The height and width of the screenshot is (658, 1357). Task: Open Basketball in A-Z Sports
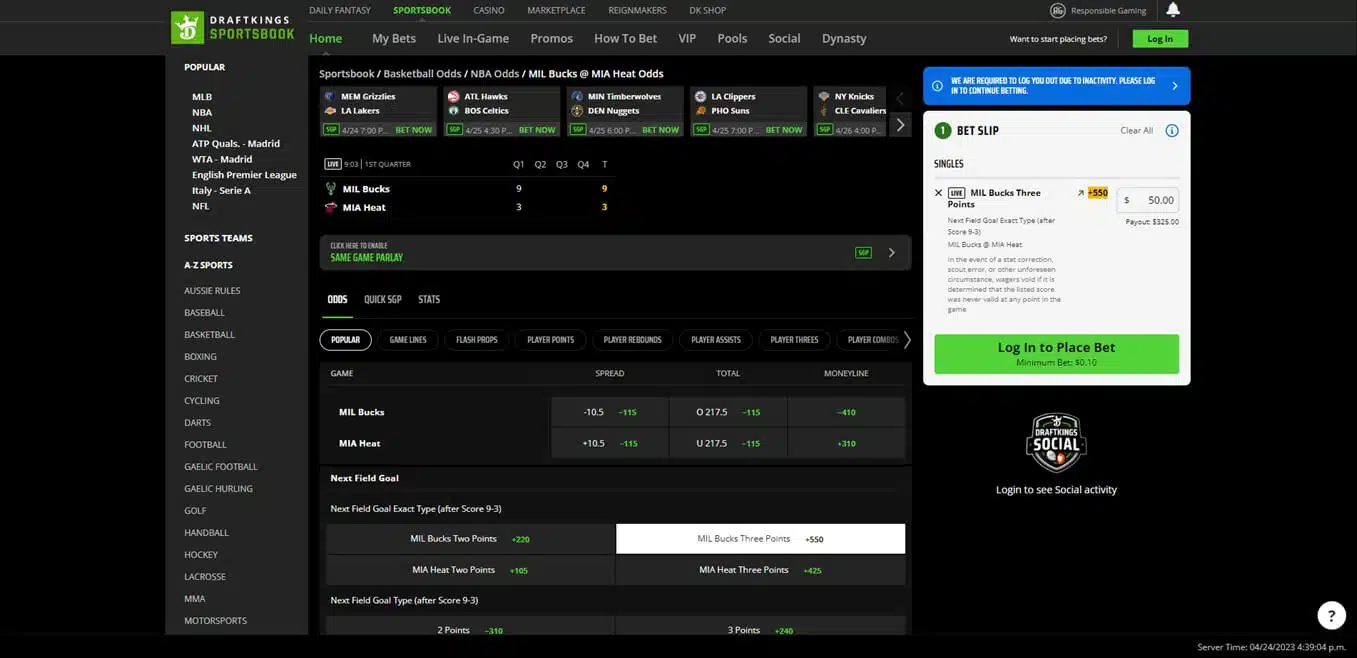[209, 335]
